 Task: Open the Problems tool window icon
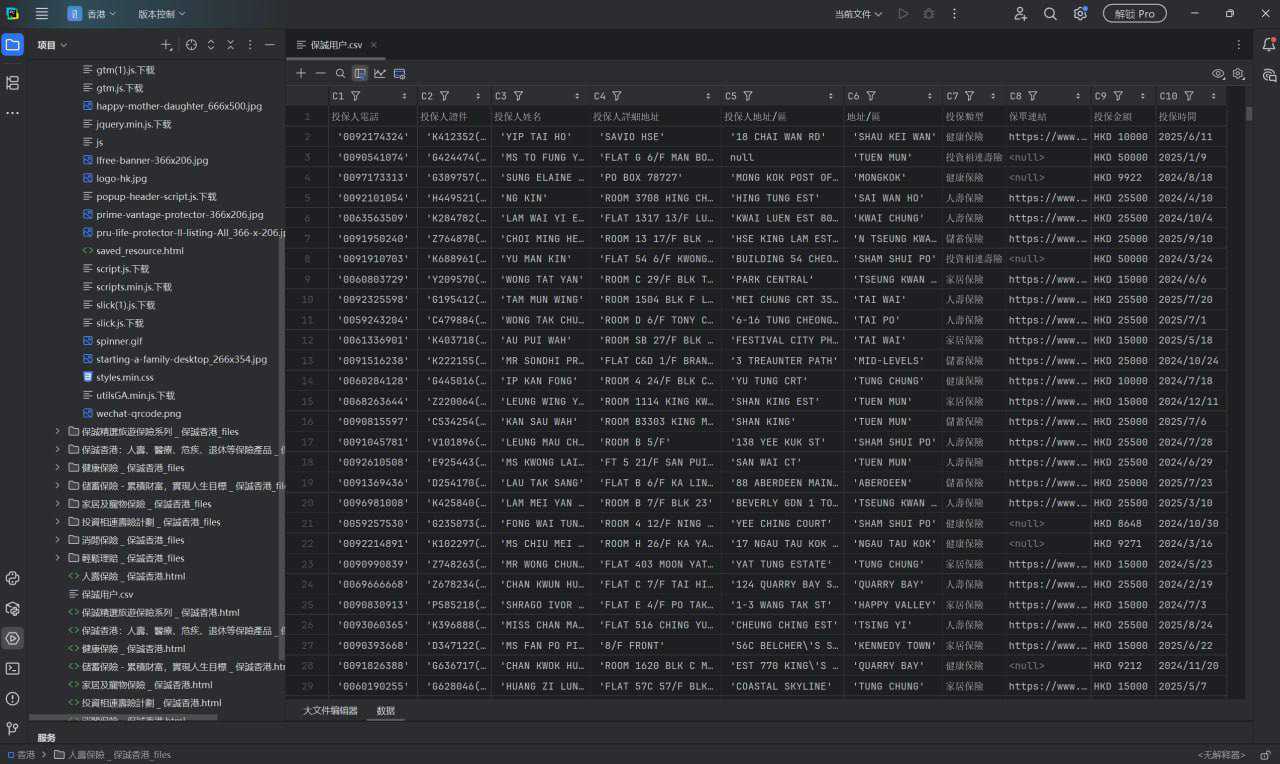point(12,698)
